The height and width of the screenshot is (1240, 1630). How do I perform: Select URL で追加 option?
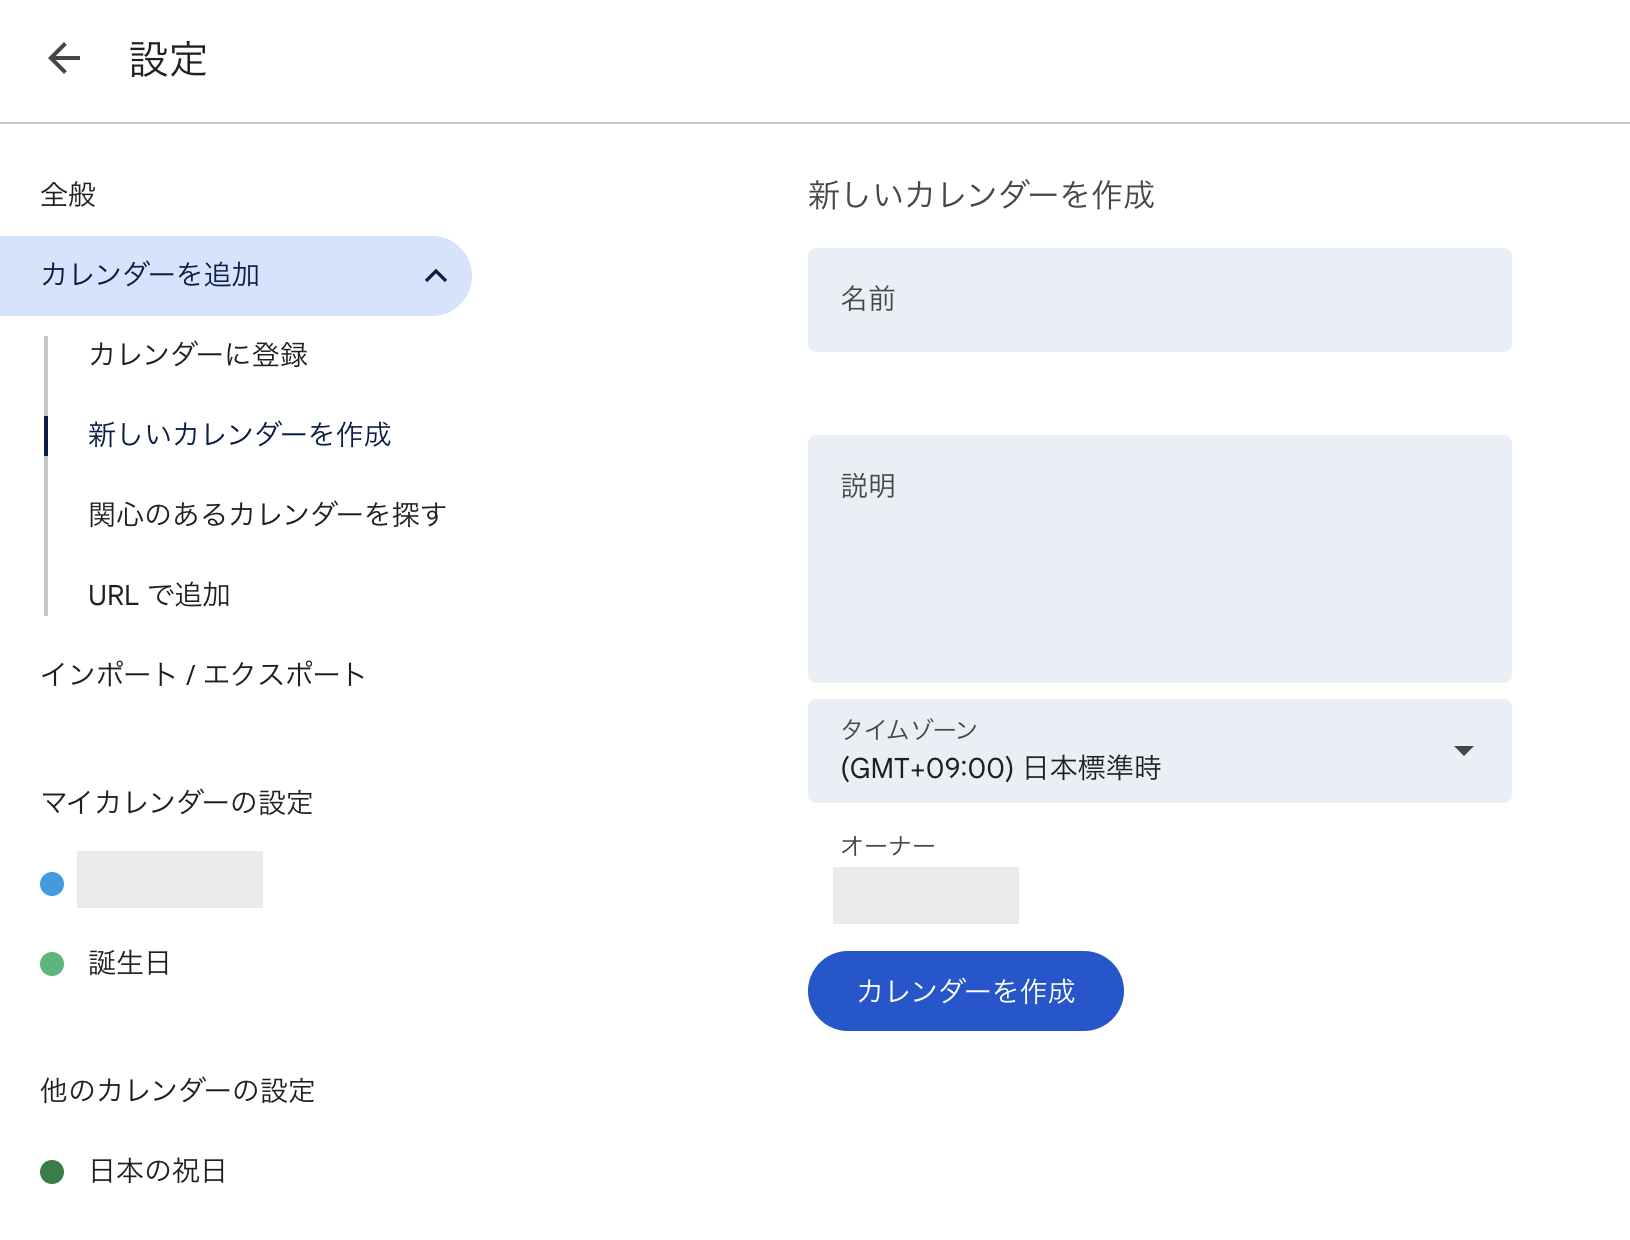[x=159, y=594]
